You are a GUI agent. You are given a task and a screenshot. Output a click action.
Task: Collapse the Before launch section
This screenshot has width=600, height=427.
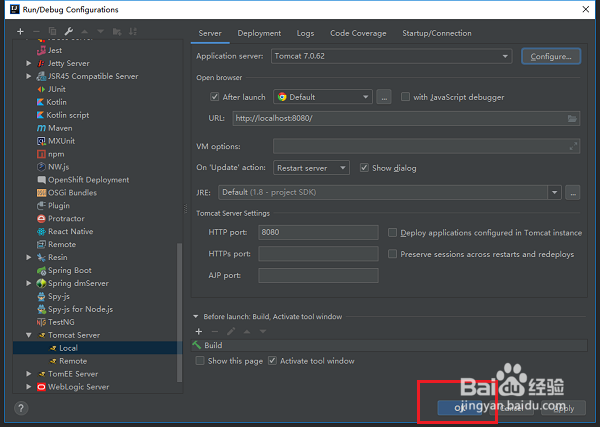point(196,316)
